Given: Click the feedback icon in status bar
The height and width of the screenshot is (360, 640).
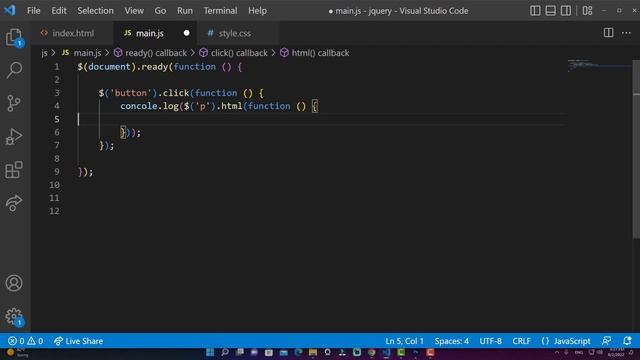Looking at the screenshot, I should (607, 341).
